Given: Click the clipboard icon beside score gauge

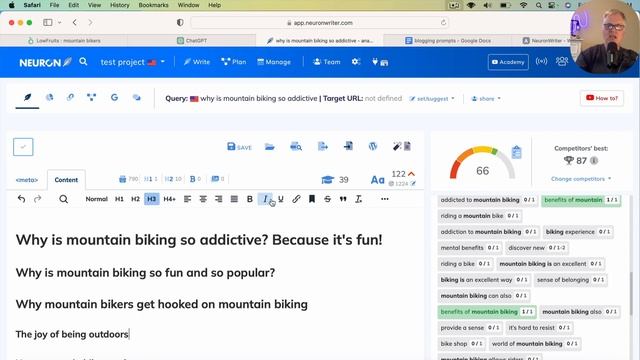Looking at the screenshot, I should [x=516, y=152].
